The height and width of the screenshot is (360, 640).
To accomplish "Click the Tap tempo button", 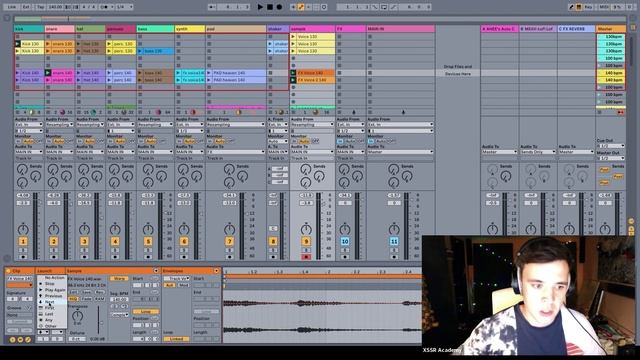I will click(x=40, y=7).
